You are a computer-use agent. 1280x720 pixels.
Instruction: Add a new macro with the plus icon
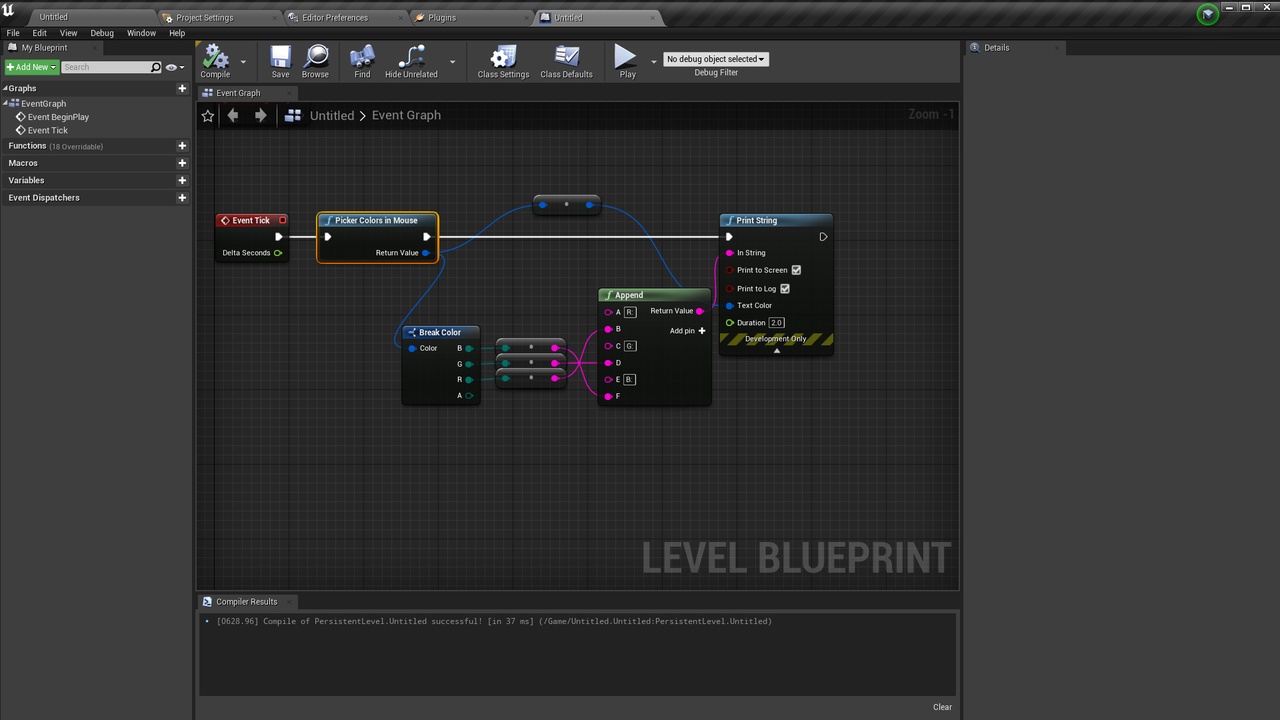182,163
